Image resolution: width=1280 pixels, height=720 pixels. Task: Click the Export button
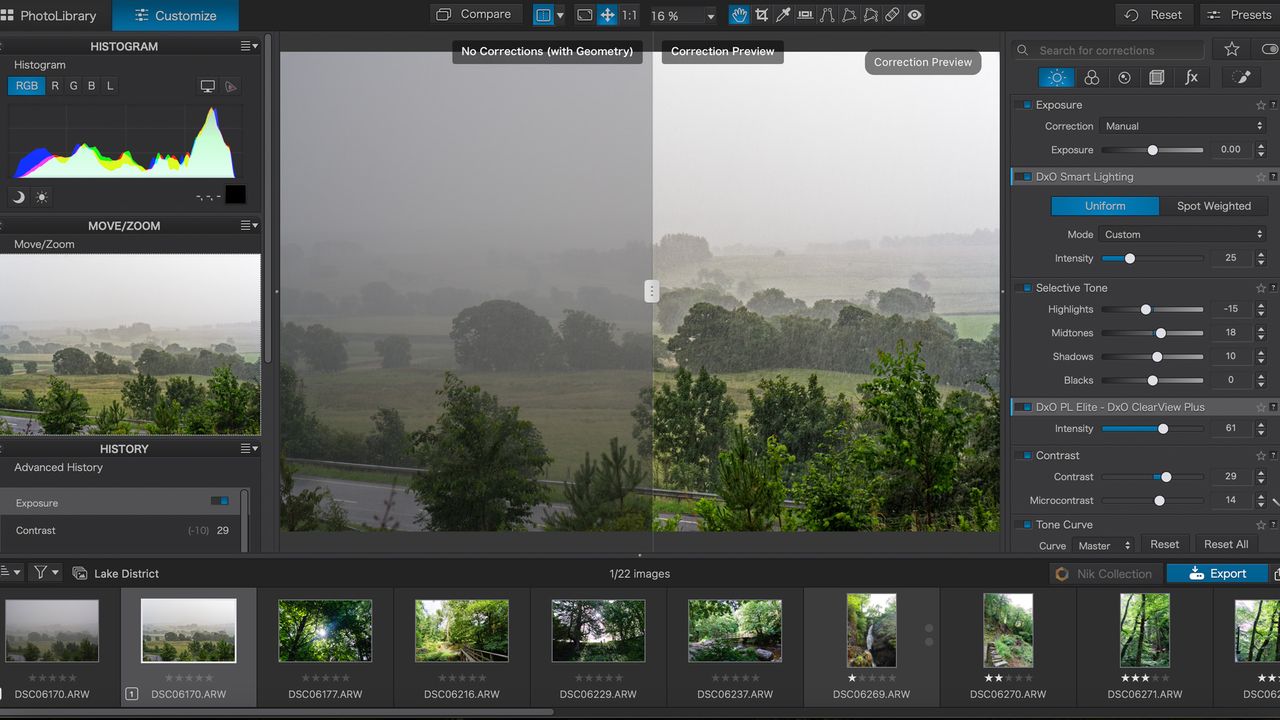click(1217, 573)
